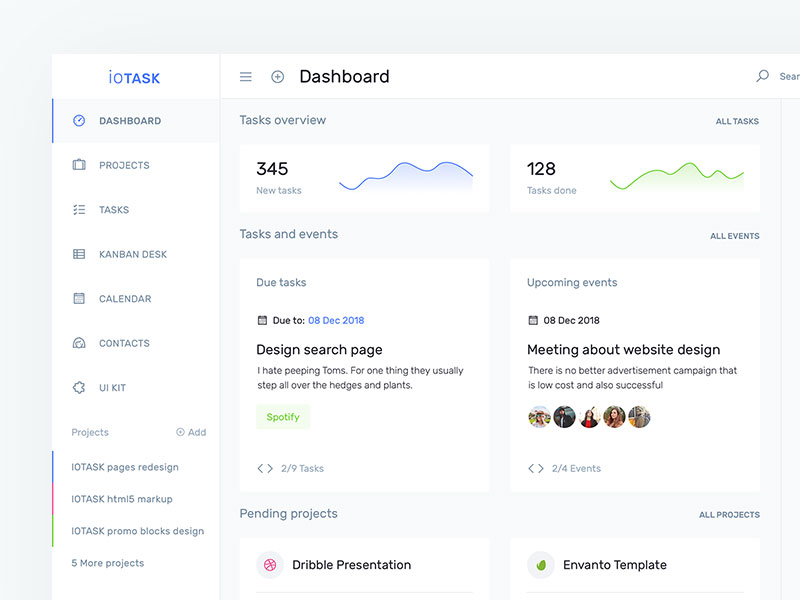
Task: Select the UI Kit sidebar icon
Action: tap(79, 387)
